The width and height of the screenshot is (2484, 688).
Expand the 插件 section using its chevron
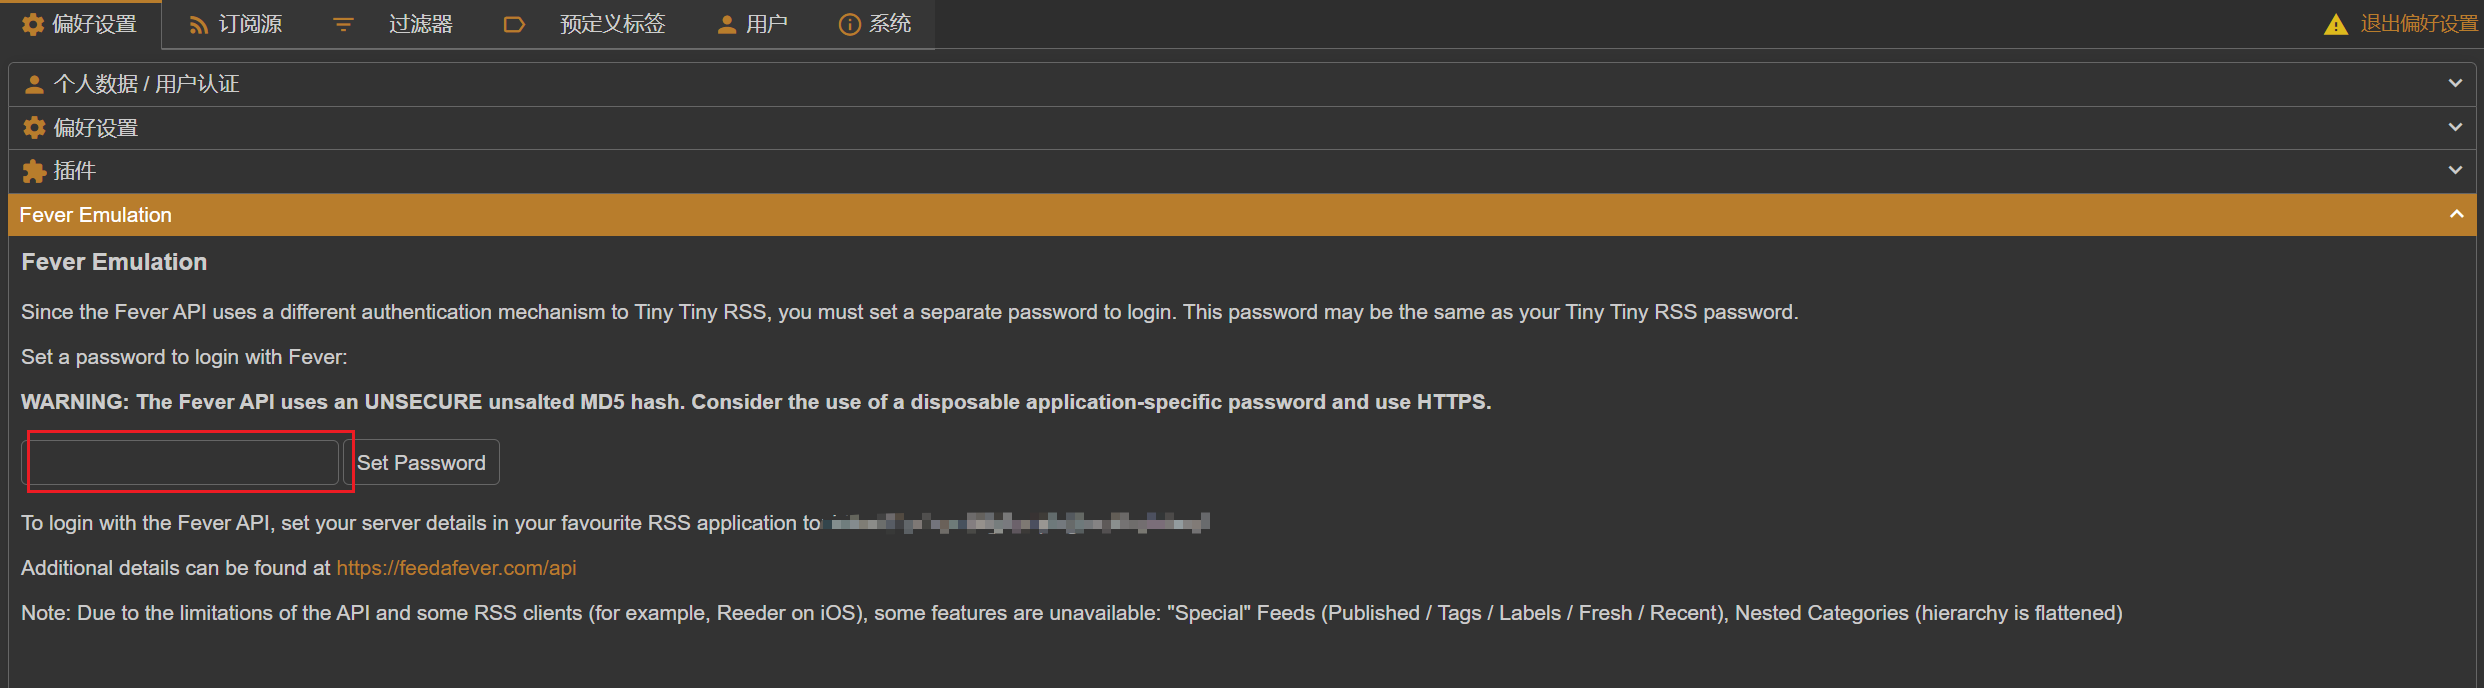coord(2455,171)
